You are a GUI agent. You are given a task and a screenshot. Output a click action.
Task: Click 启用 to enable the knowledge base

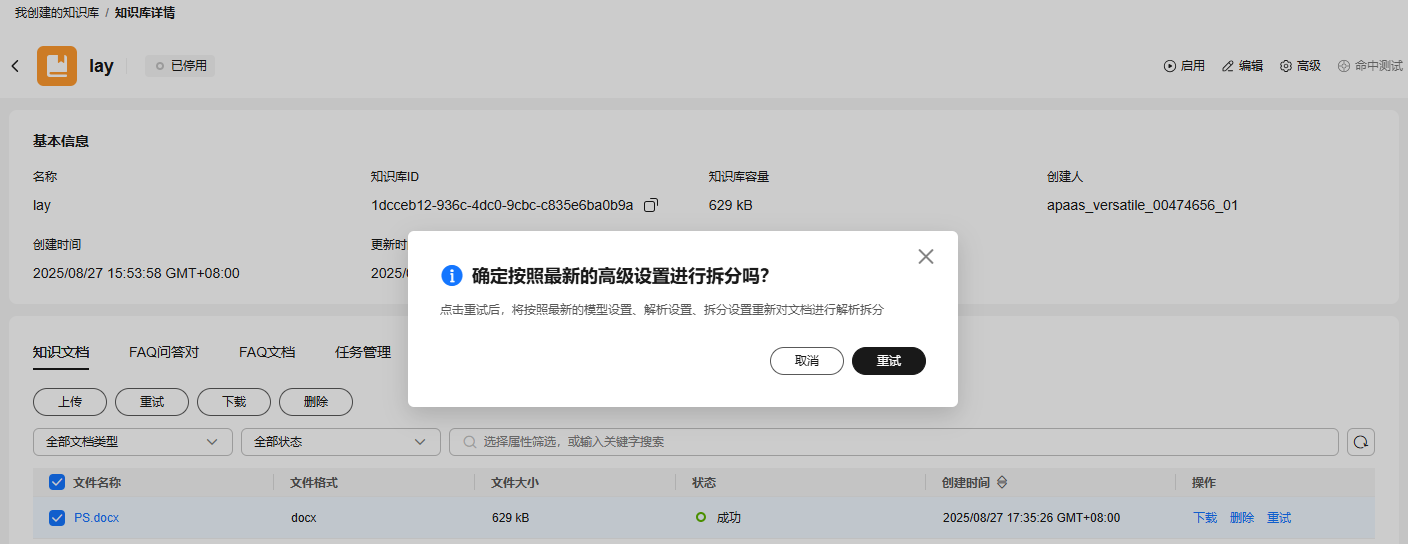pyautogui.click(x=1184, y=66)
